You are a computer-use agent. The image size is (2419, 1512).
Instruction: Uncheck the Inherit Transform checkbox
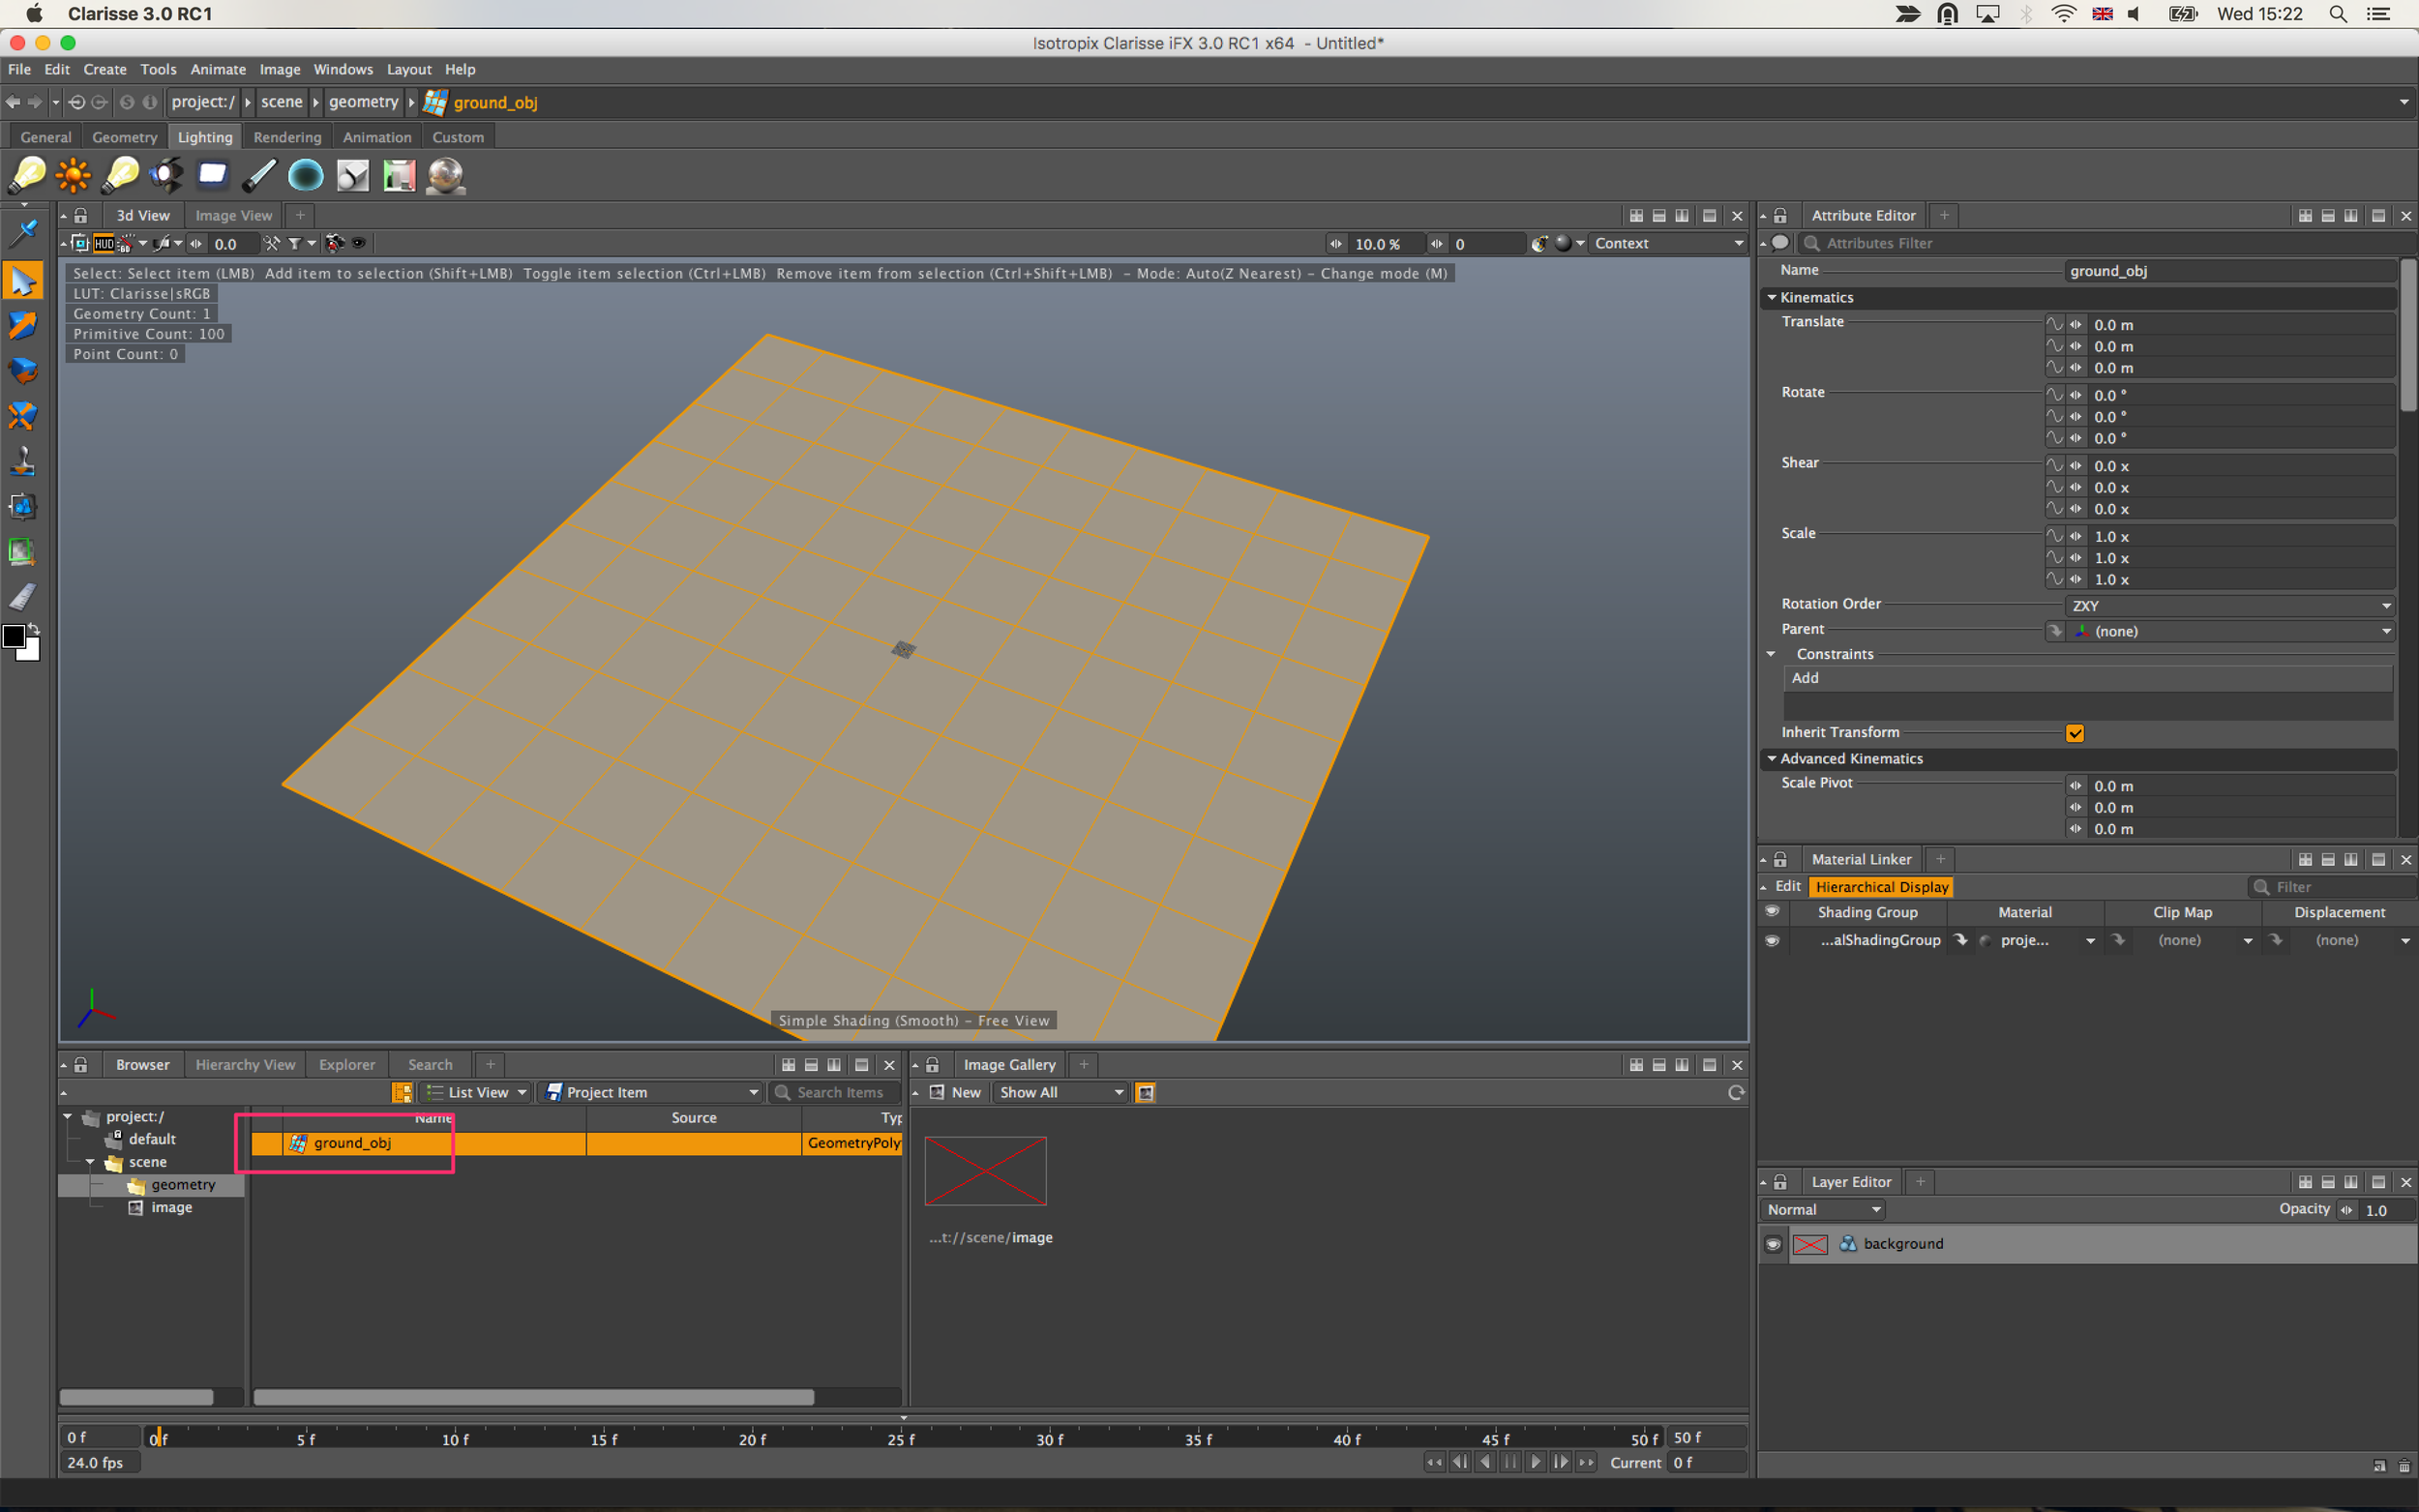pos(2074,733)
